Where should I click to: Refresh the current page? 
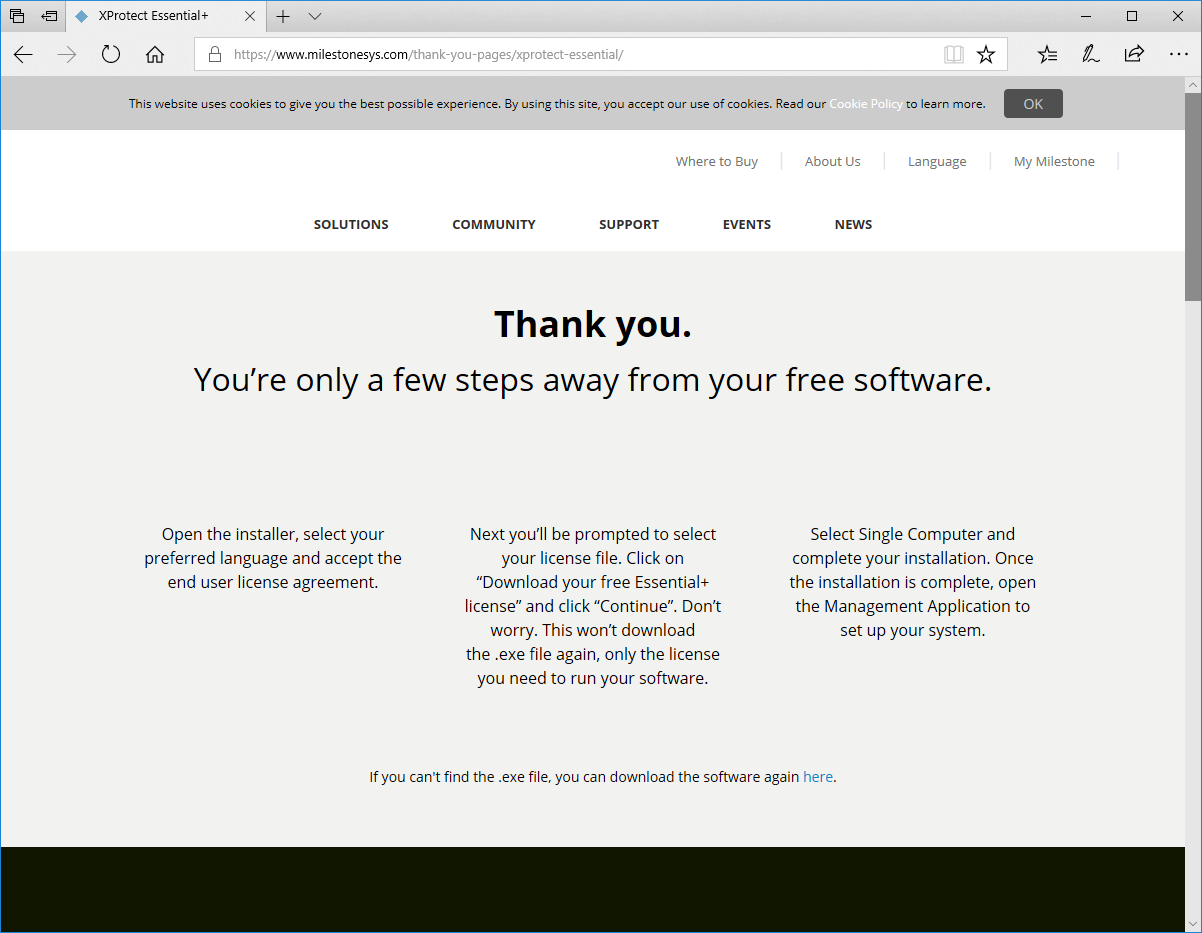click(x=111, y=55)
